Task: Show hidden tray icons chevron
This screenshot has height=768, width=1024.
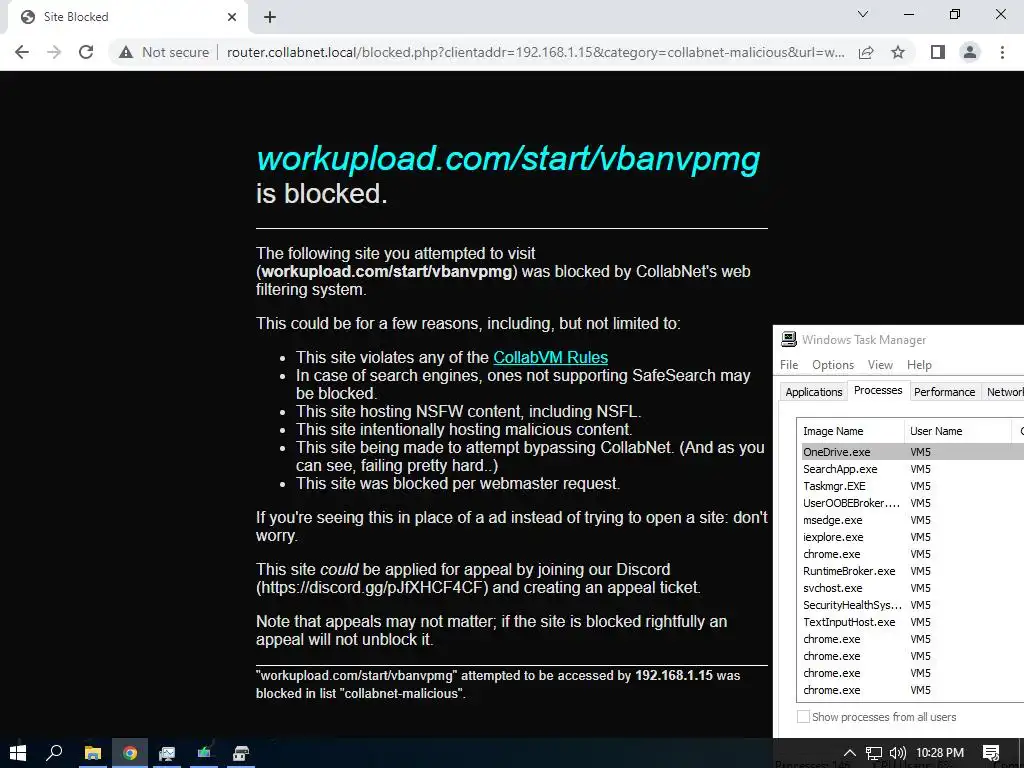Action: (x=850, y=753)
